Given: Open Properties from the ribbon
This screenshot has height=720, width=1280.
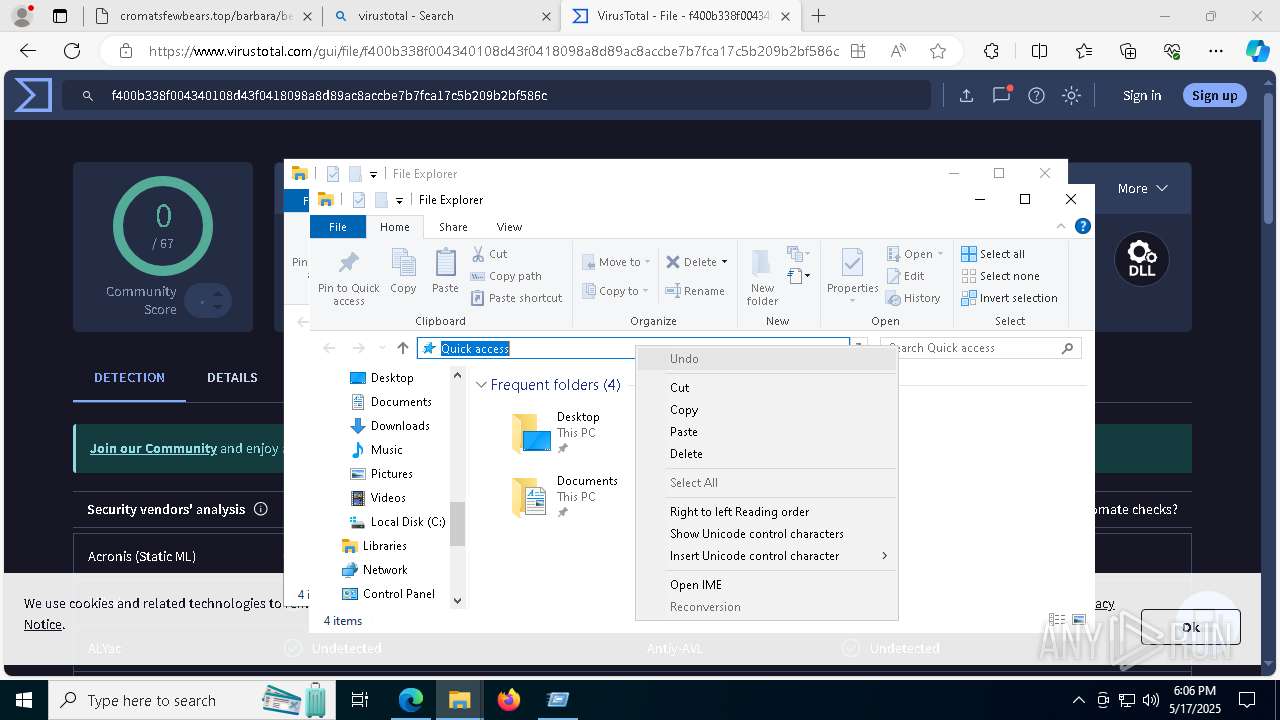Looking at the screenshot, I should coord(852,276).
